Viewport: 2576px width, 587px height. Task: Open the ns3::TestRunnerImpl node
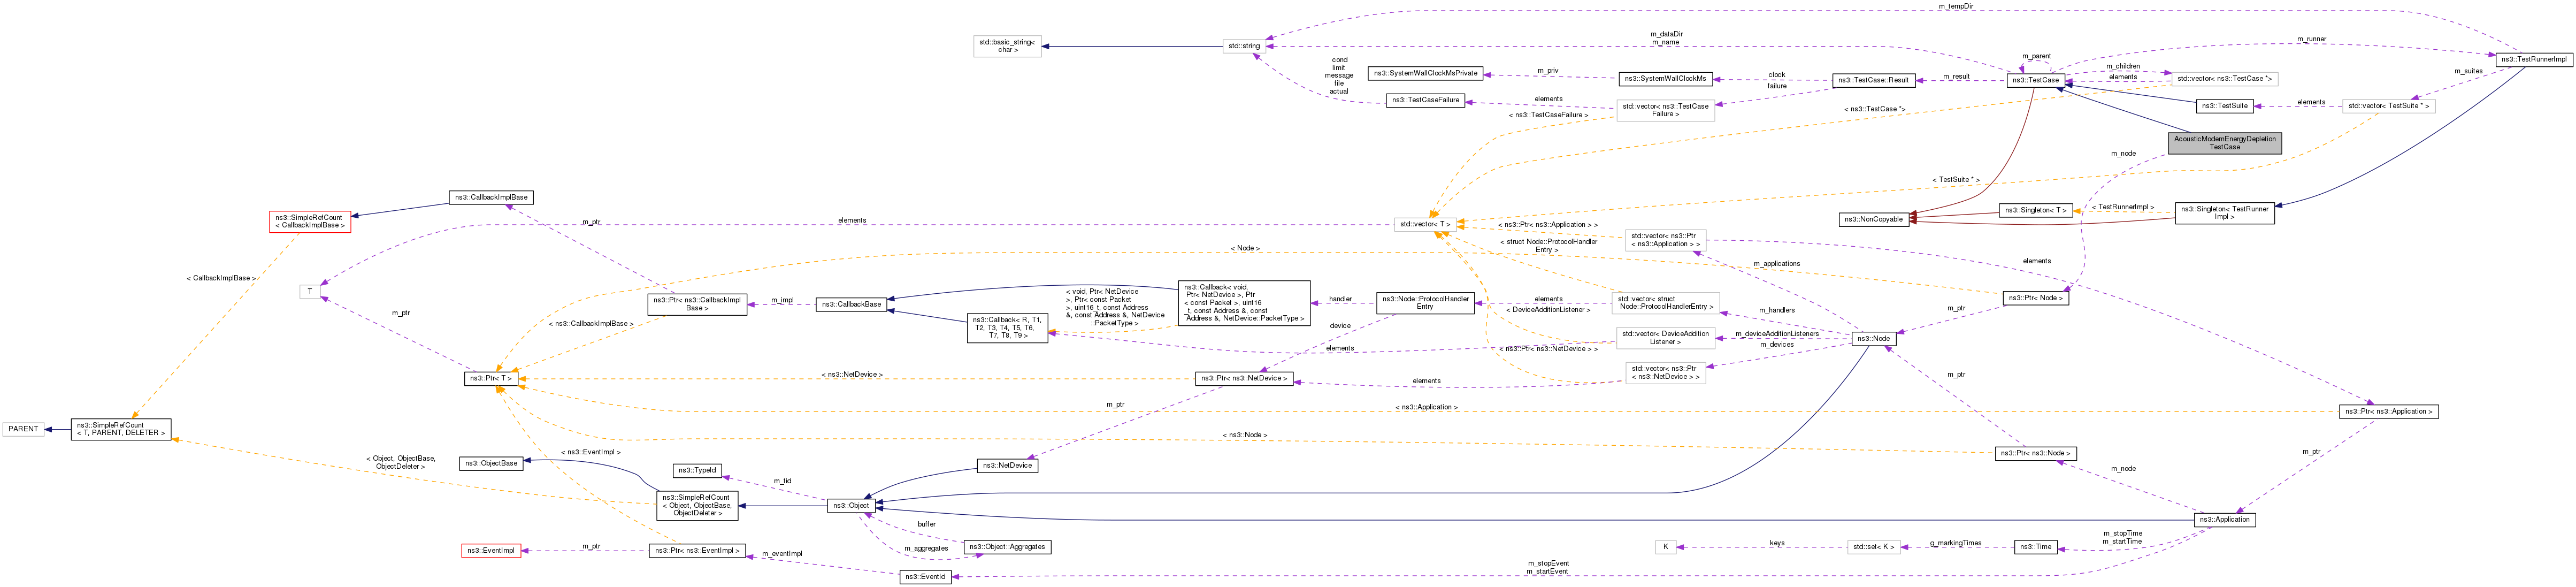click(2533, 59)
